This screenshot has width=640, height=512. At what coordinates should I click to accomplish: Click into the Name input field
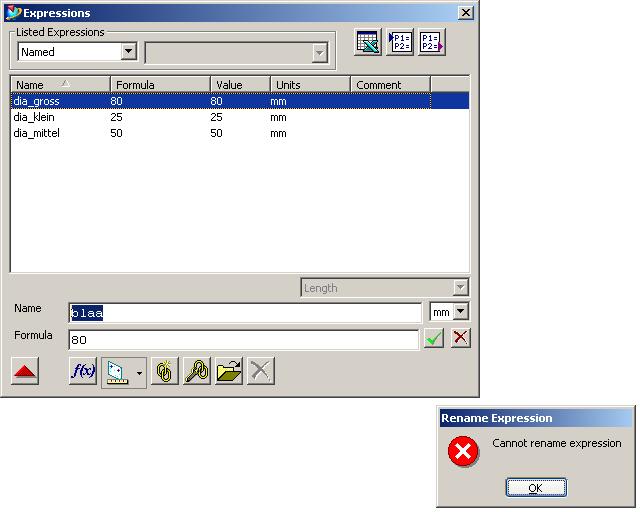[x=245, y=313]
